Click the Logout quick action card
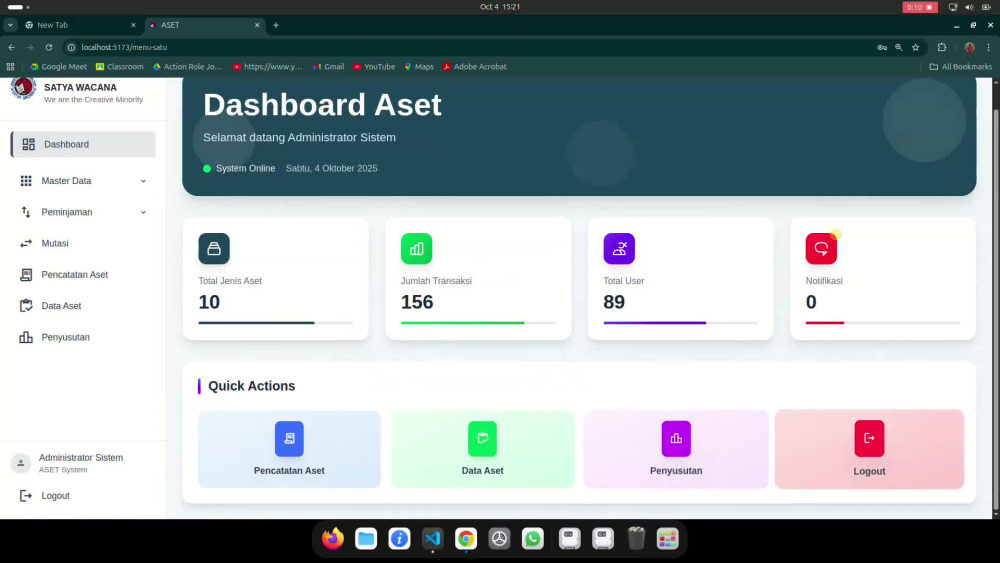Viewport: 1000px width, 563px height. [869, 450]
